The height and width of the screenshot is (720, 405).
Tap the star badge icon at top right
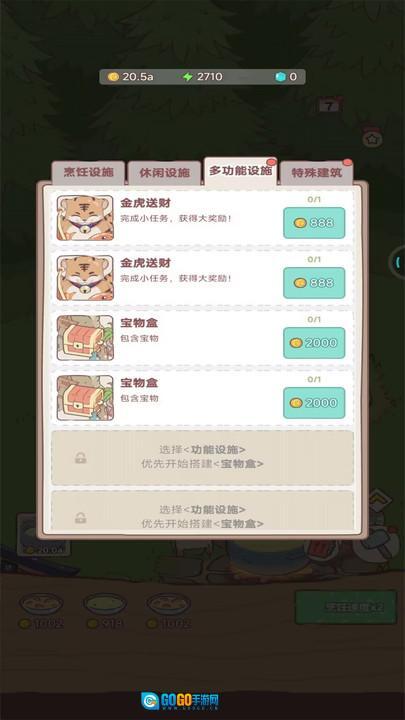(x=372, y=138)
